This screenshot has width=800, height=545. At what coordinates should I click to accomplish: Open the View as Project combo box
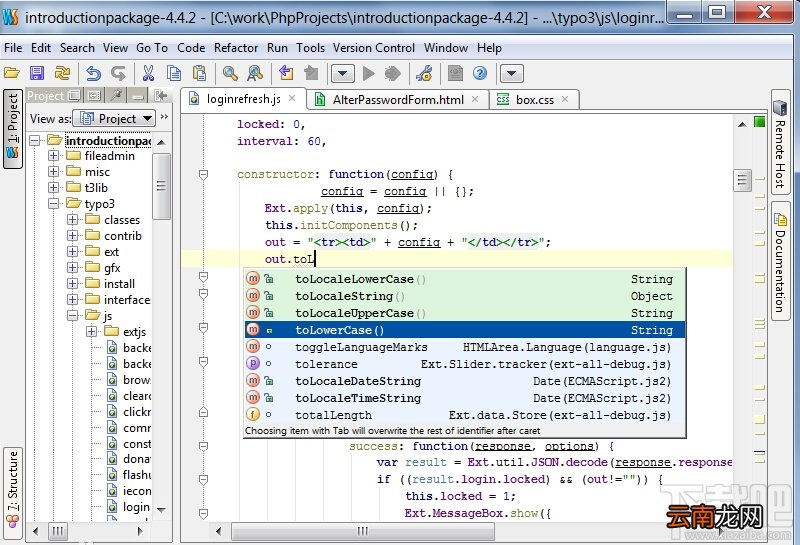point(114,118)
